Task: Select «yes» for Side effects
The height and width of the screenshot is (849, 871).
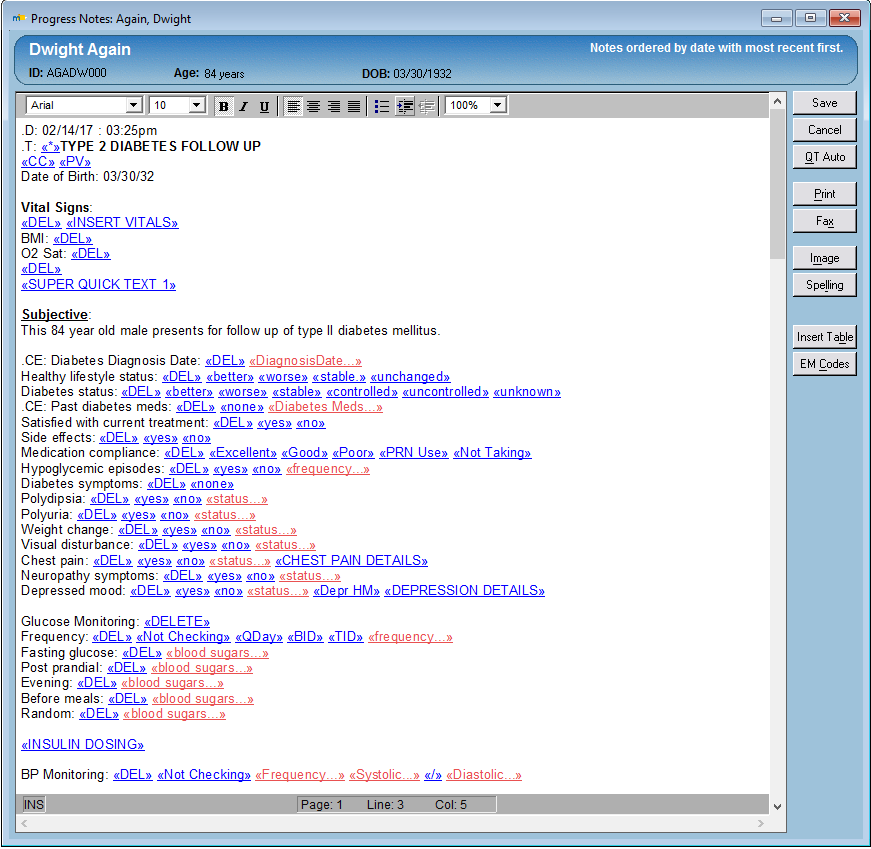Action: tap(161, 438)
